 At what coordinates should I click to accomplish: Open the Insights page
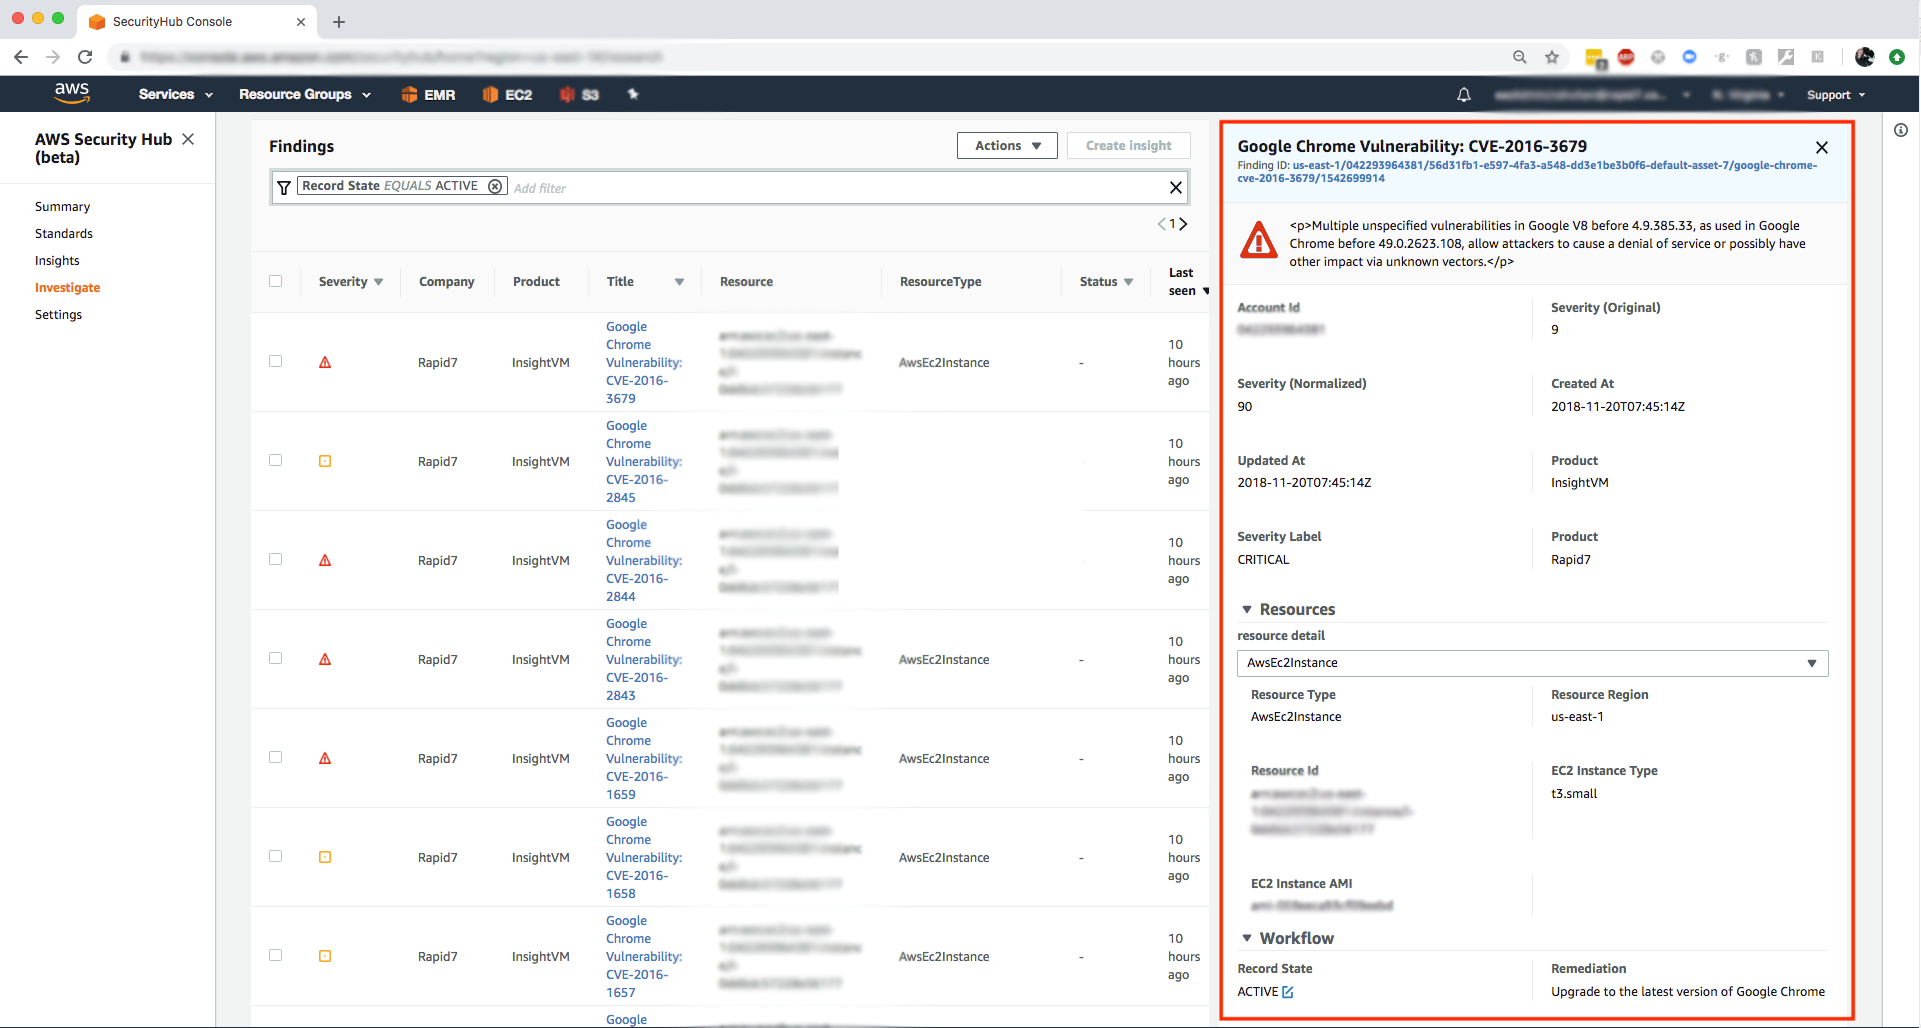click(57, 261)
